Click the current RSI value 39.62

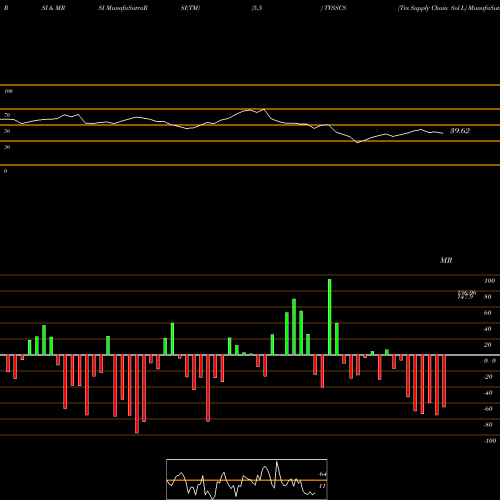(460, 131)
